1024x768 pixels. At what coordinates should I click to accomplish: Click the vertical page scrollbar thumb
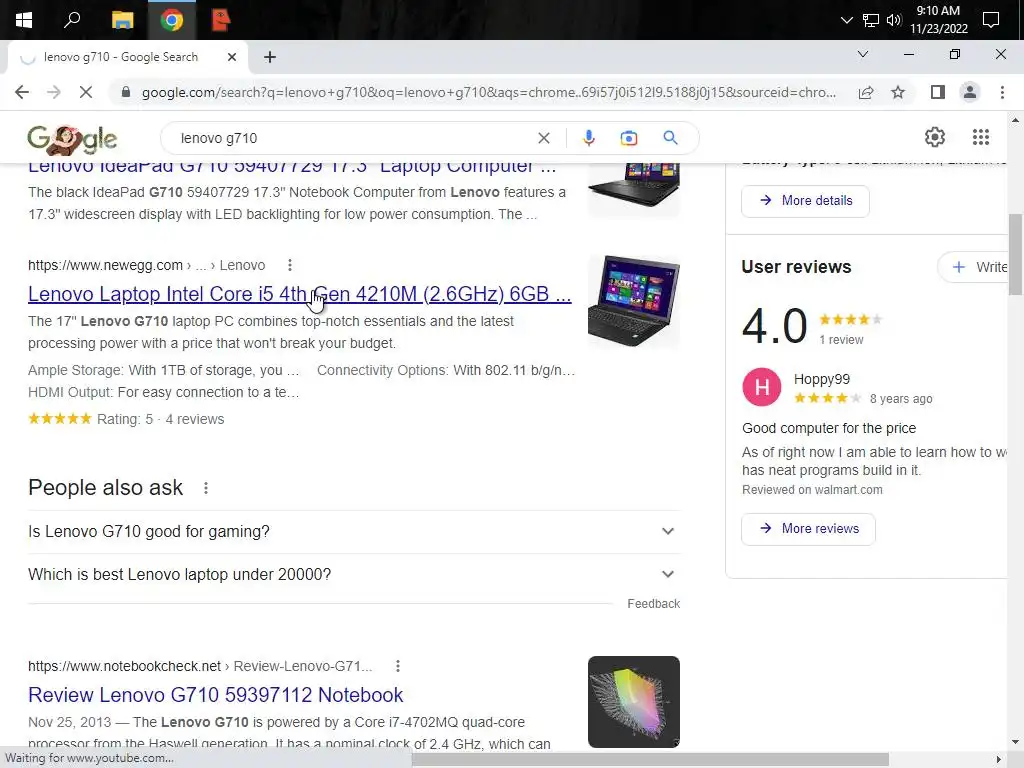(1015, 255)
